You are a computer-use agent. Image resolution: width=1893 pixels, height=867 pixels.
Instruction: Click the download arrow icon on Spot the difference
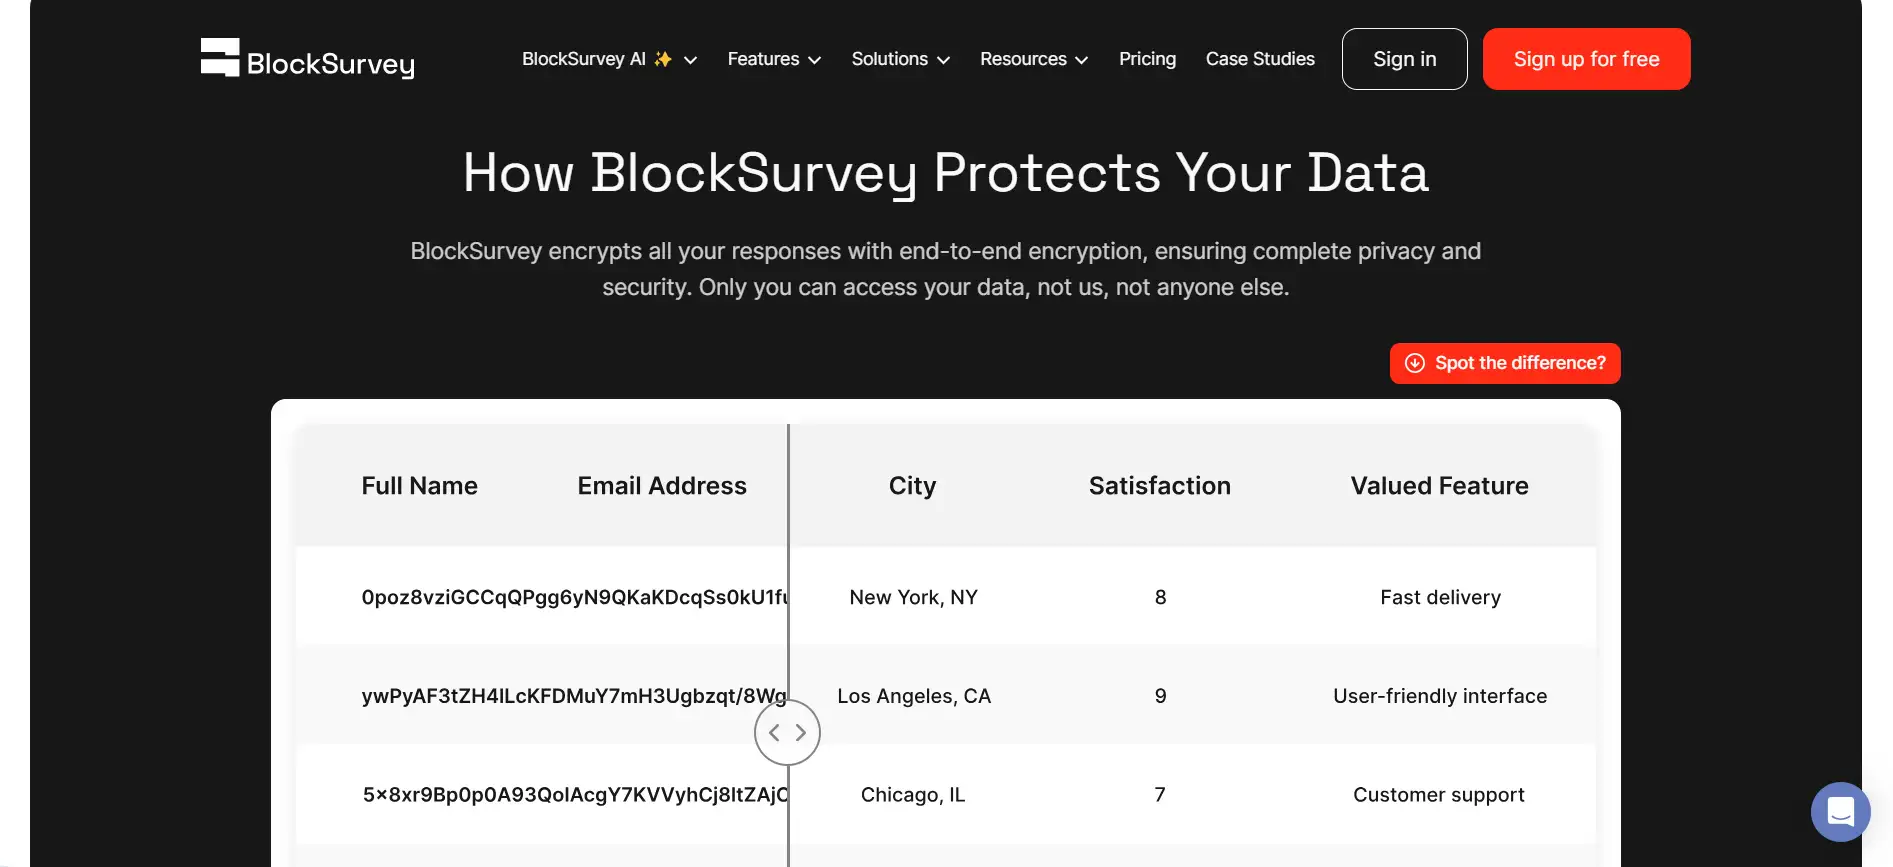[1415, 363]
